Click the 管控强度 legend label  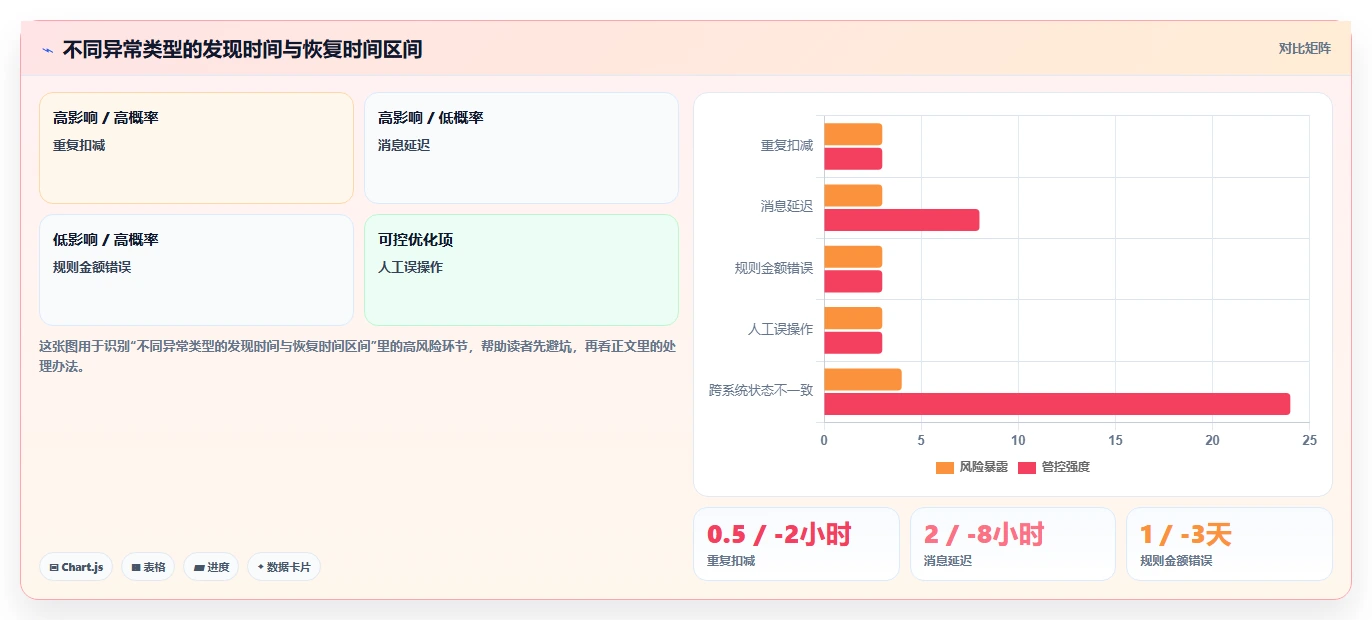[x=1065, y=468]
